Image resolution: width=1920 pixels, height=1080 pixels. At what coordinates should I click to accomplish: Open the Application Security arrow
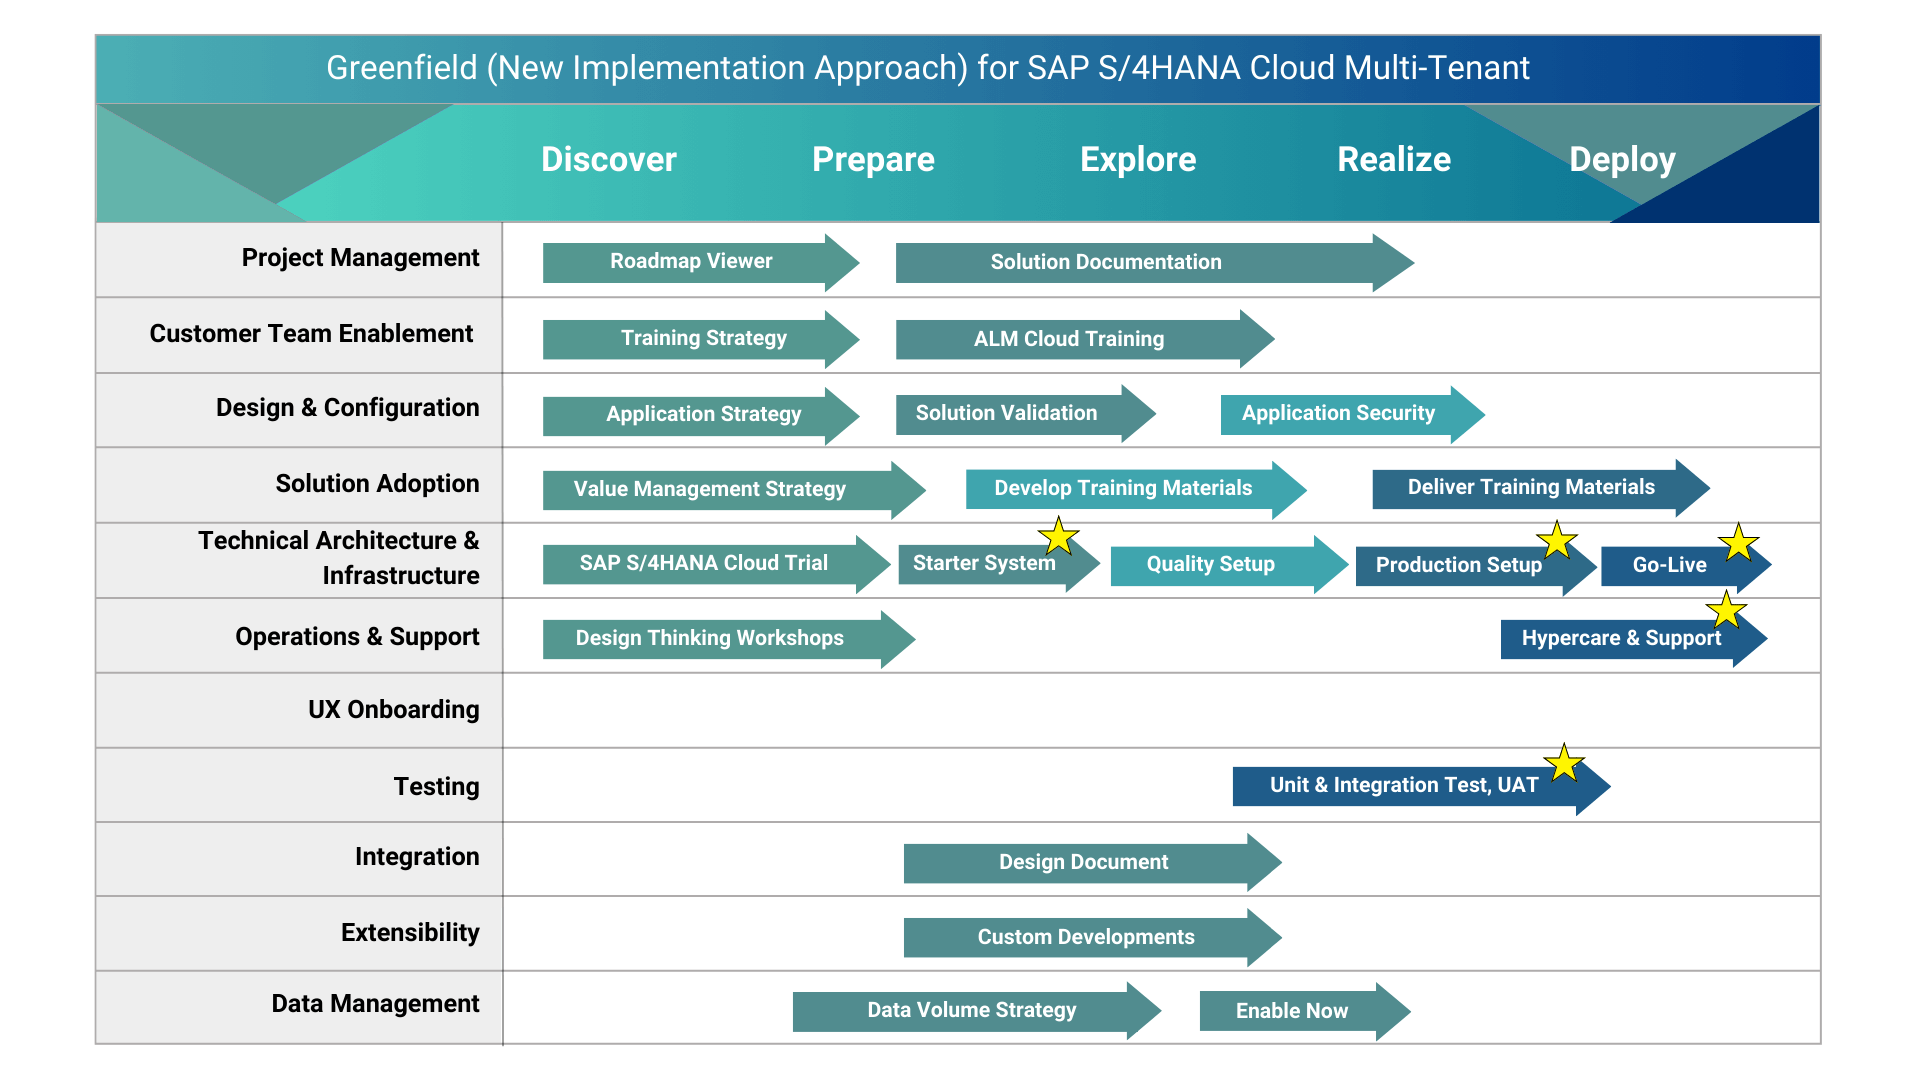click(1353, 414)
